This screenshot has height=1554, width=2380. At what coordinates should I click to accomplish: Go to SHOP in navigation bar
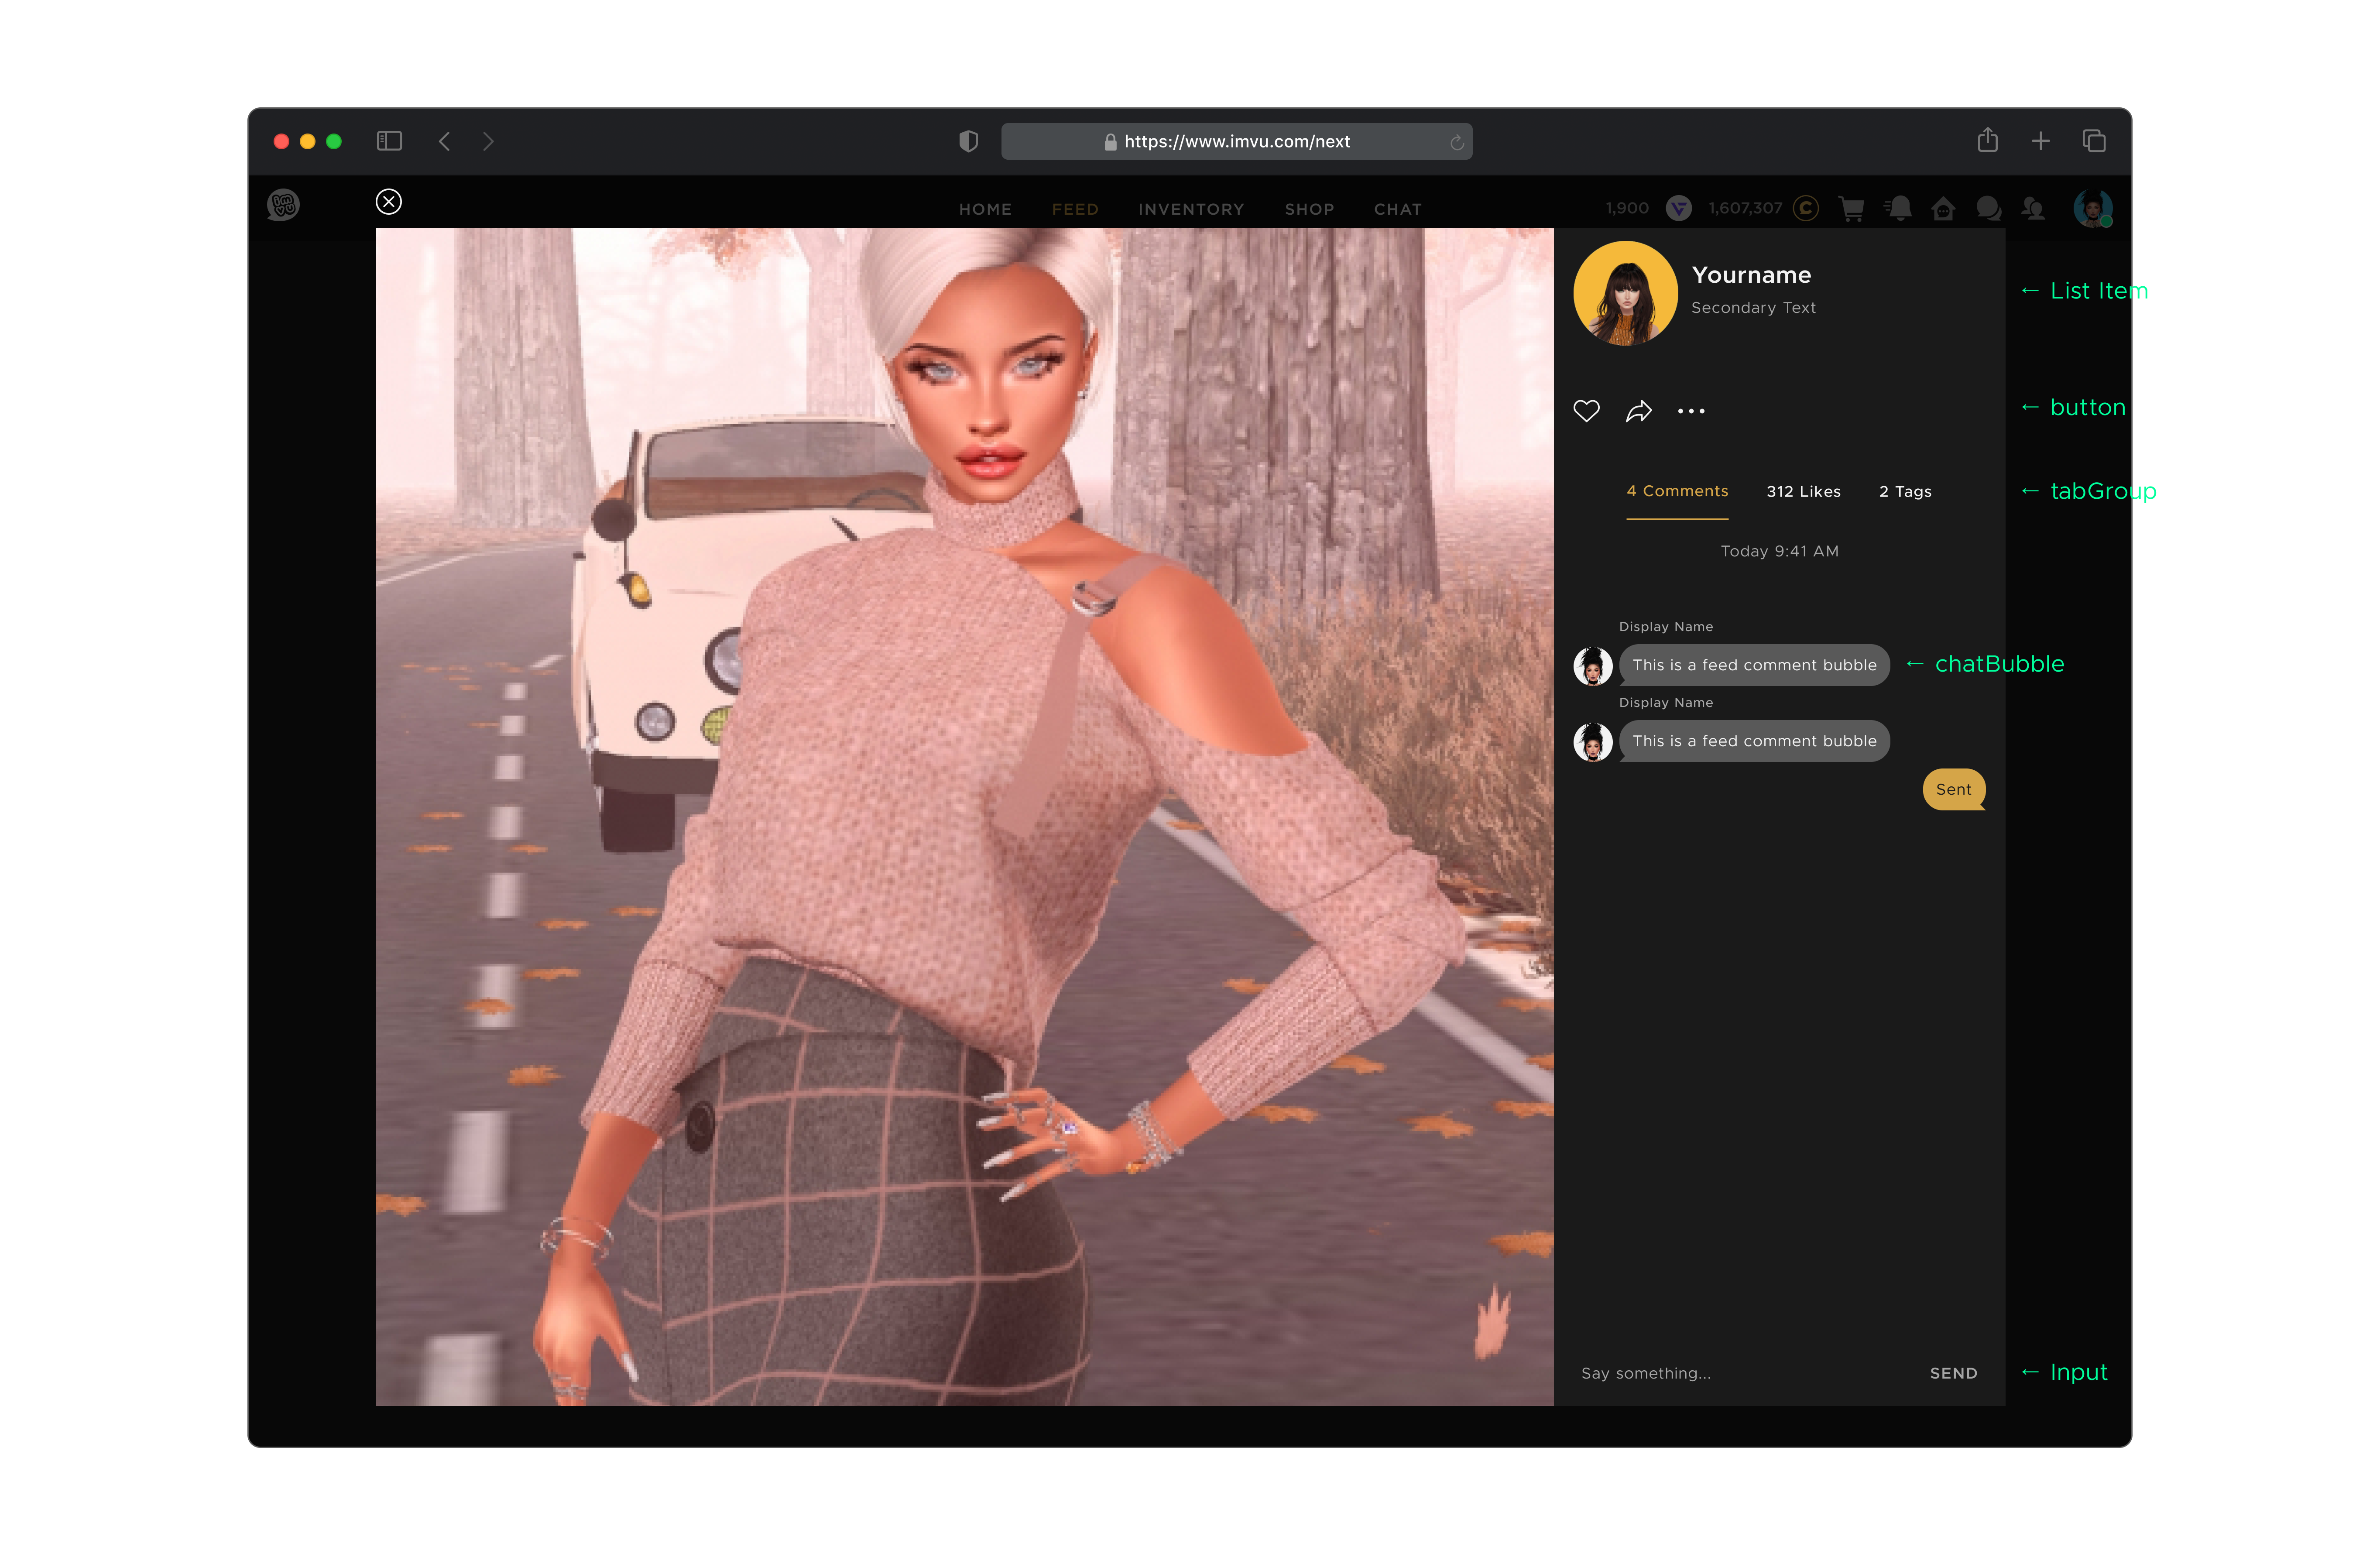[1309, 209]
